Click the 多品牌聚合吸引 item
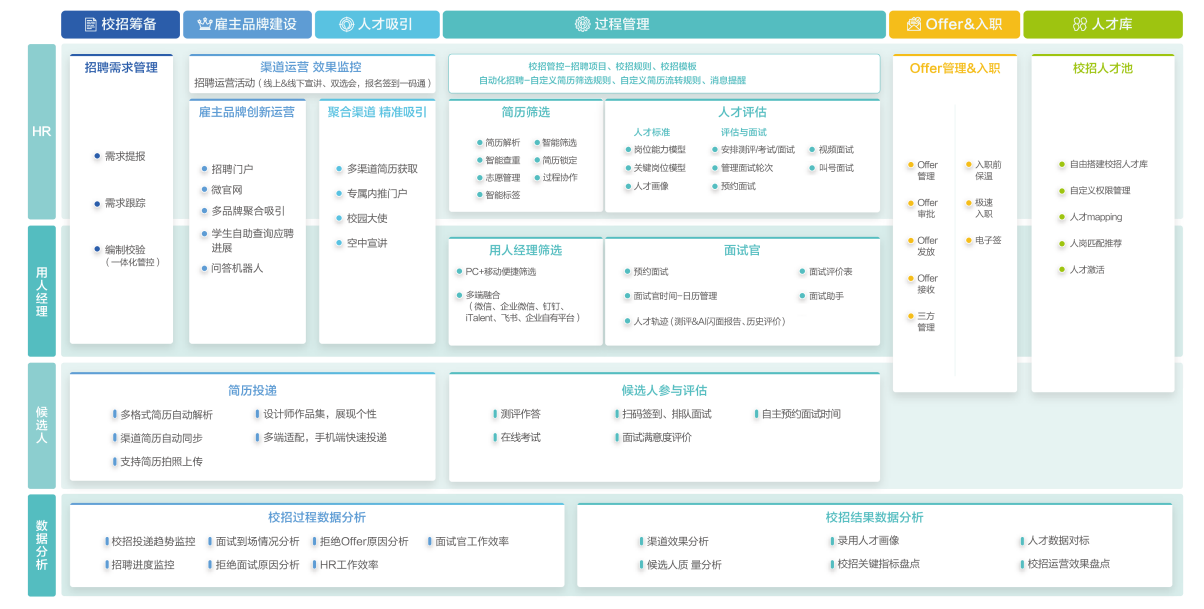Image resolution: width=1204 pixels, height=609 pixels. click(x=248, y=211)
